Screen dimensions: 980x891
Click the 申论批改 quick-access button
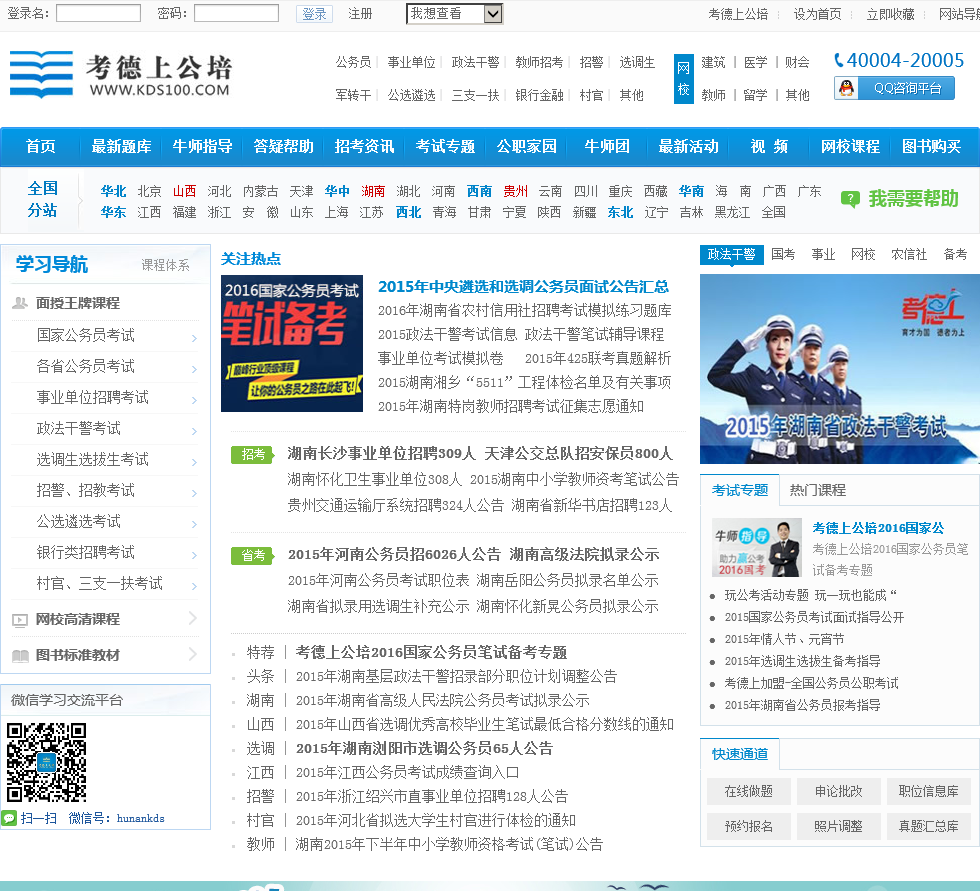point(839,792)
